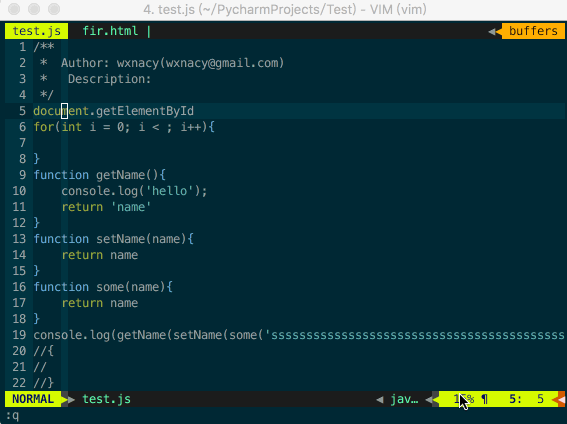Click console.log('hello'); line

click(134, 191)
